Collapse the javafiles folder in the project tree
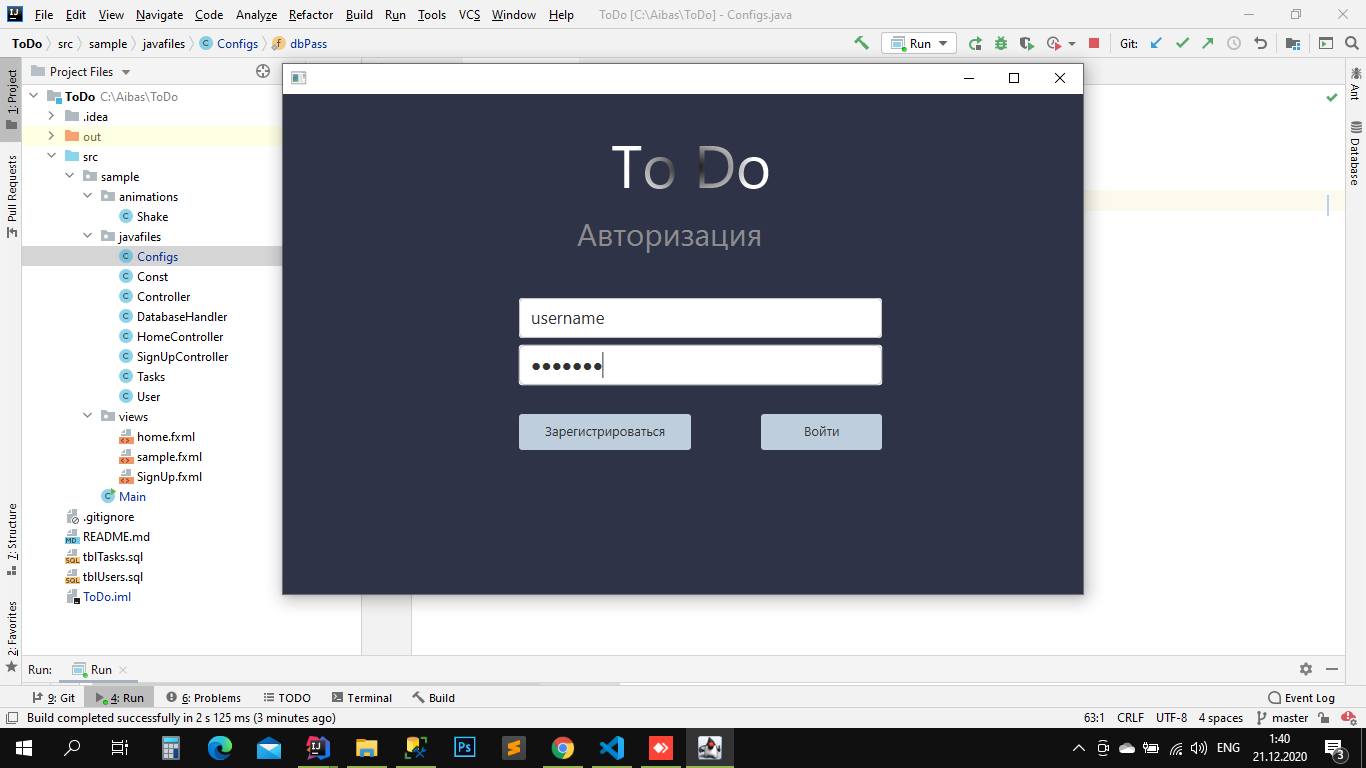The height and width of the screenshot is (768, 1366). tap(87, 236)
